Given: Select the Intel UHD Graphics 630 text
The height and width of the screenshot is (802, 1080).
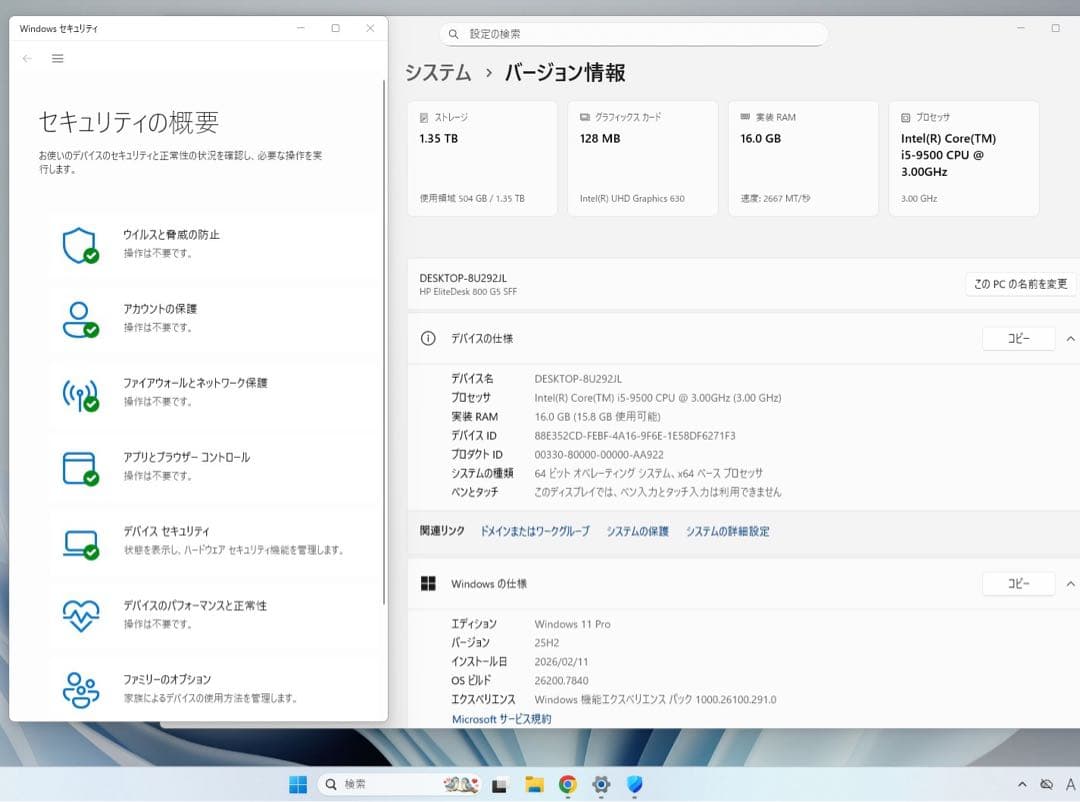Looking at the screenshot, I should (632, 198).
